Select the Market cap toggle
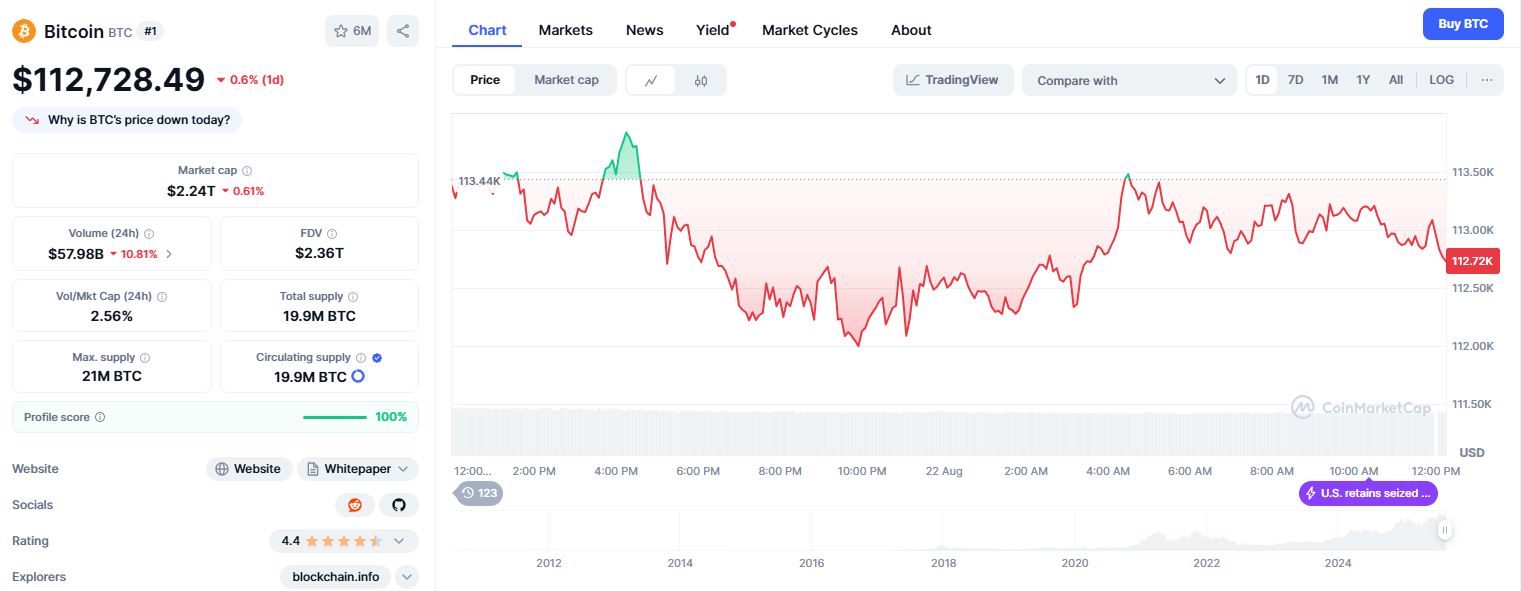This screenshot has width=1521, height=591. (566, 80)
